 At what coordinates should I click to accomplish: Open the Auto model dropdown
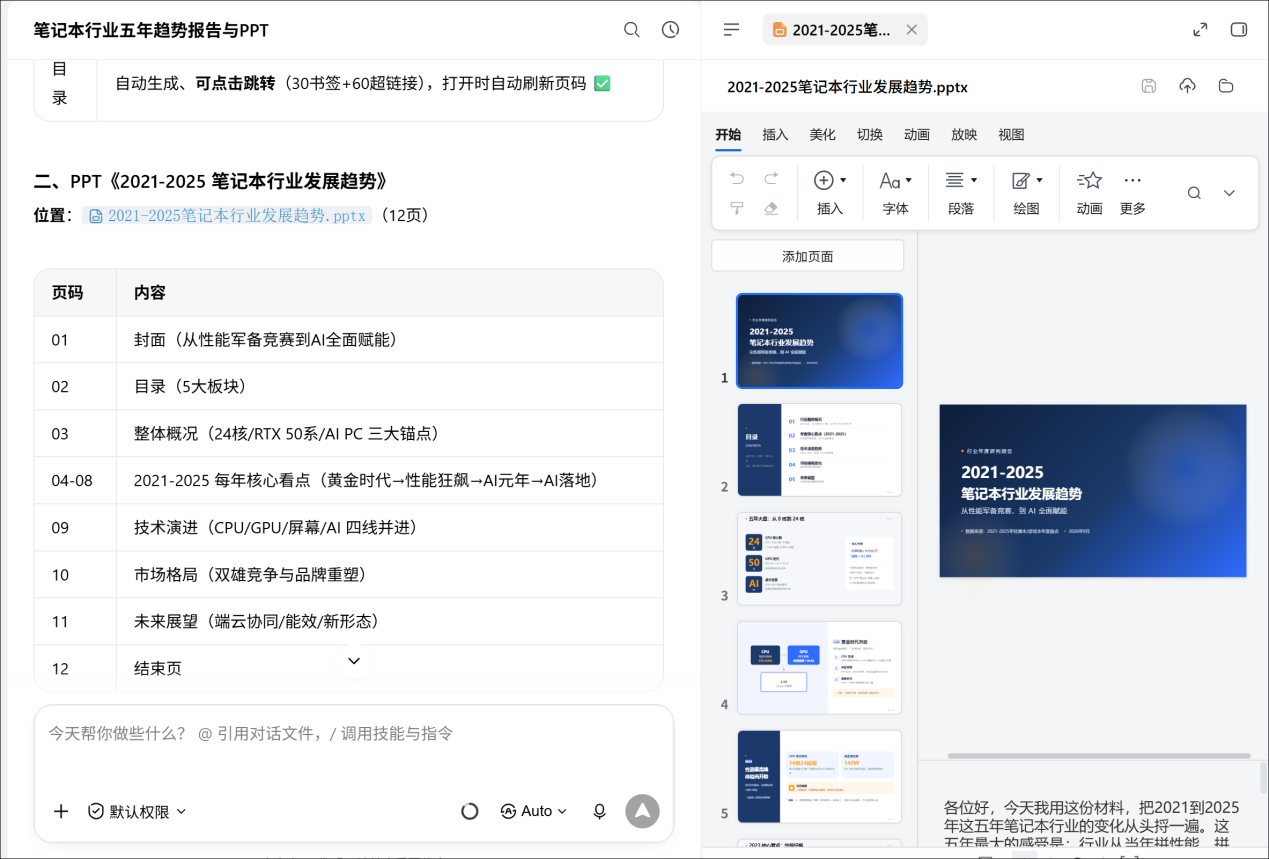pos(534,811)
